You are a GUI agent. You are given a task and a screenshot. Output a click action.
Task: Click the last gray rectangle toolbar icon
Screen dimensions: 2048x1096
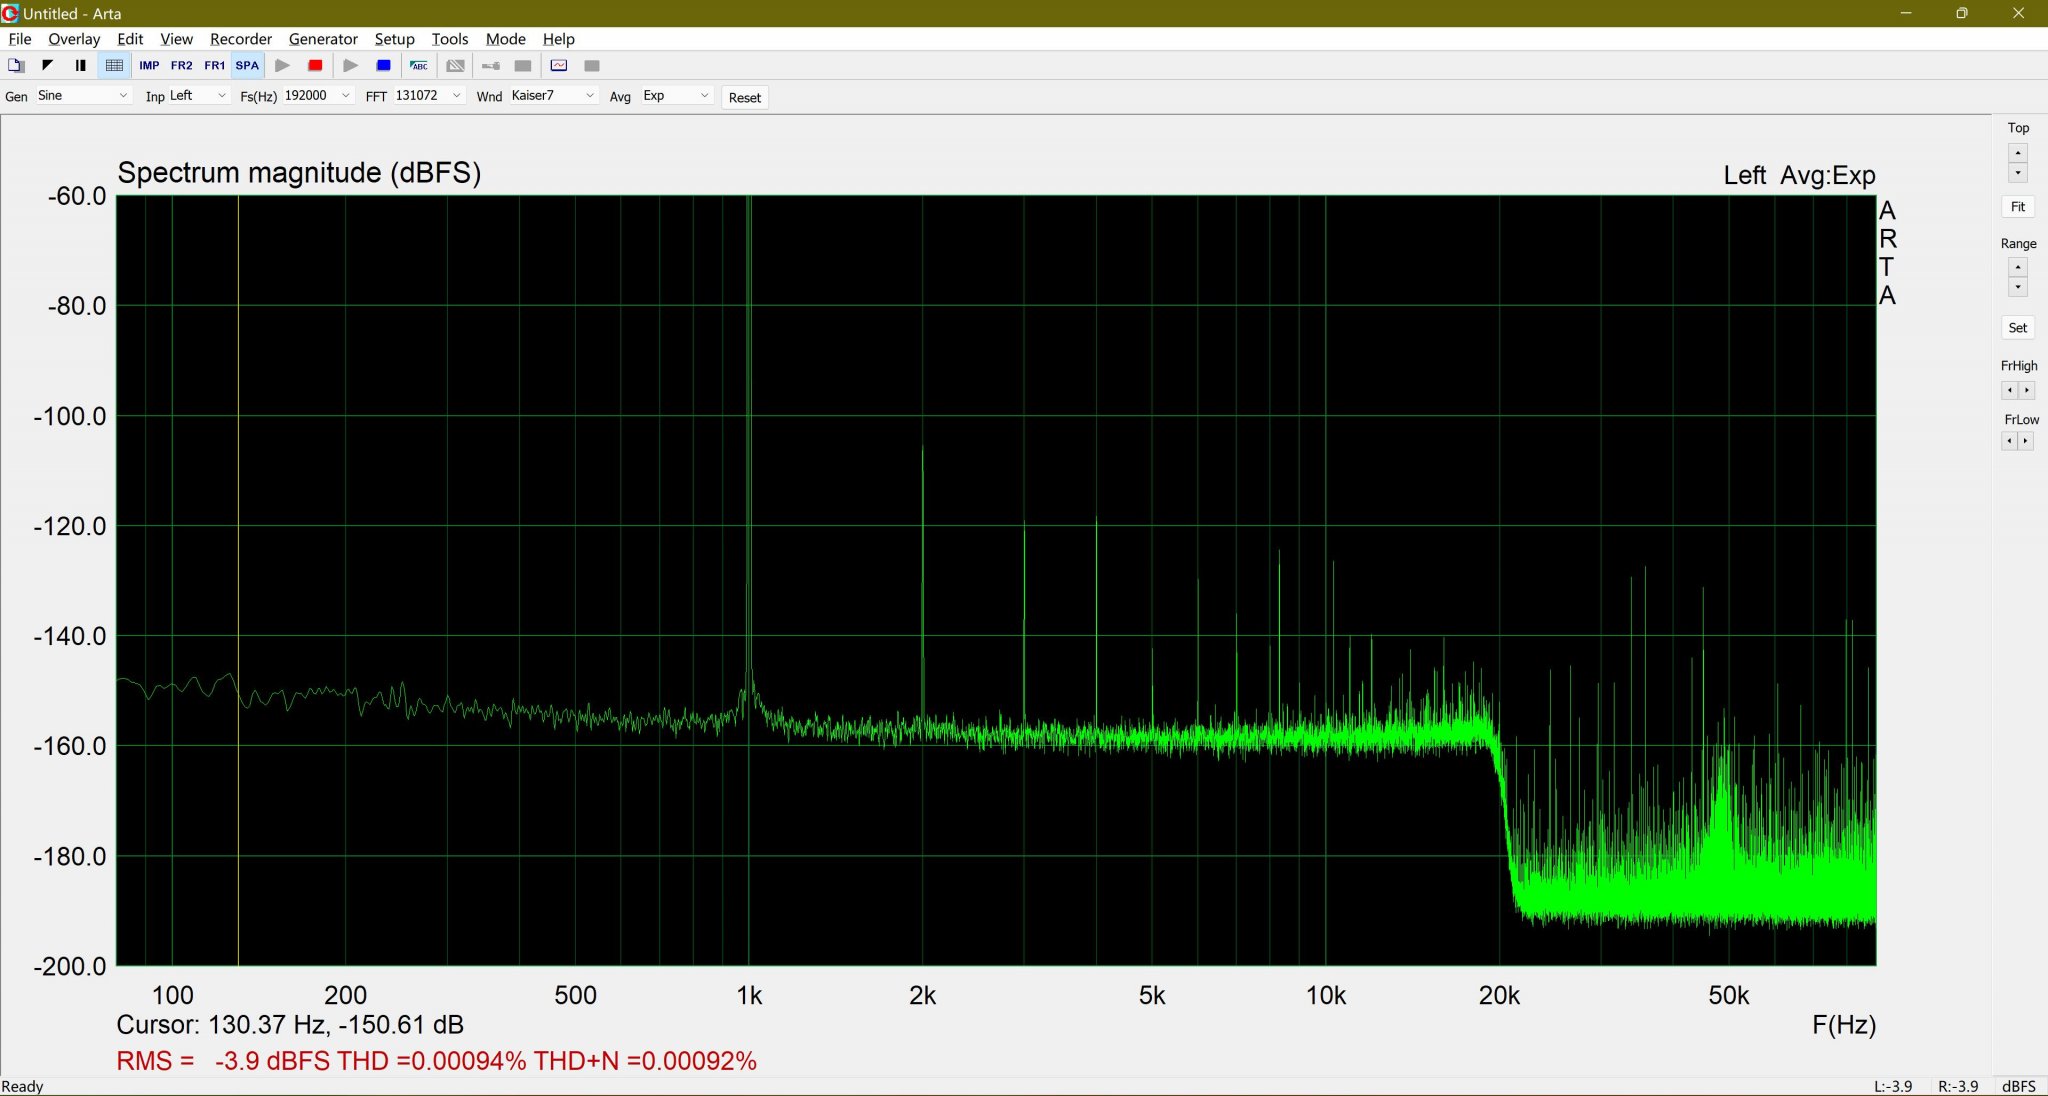pyautogui.click(x=592, y=66)
